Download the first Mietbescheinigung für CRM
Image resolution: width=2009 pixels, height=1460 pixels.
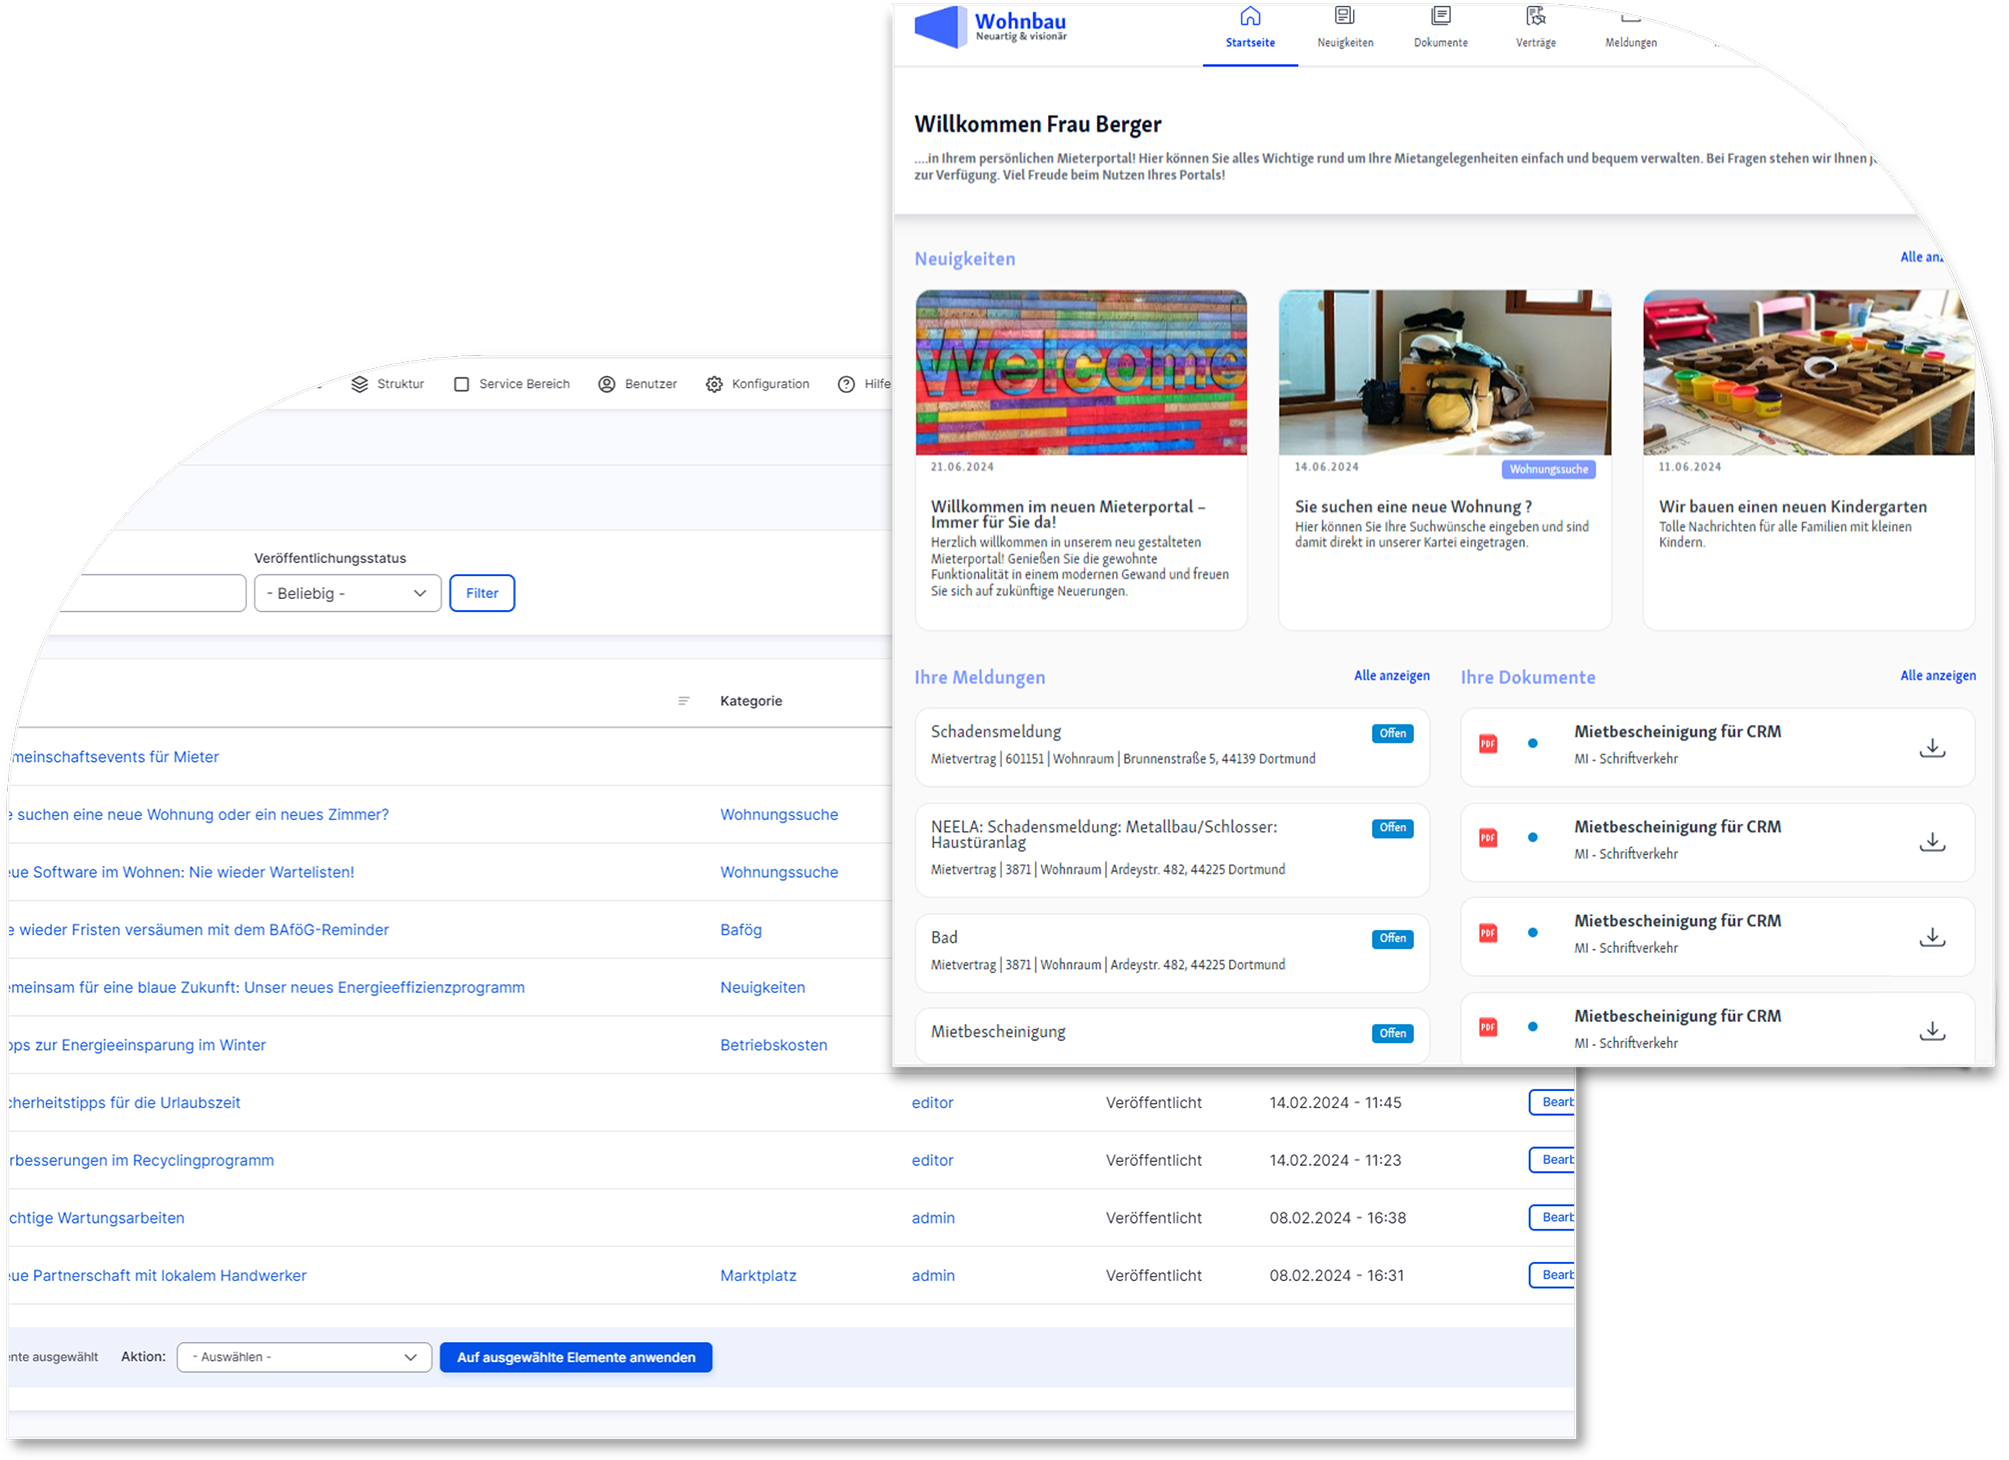(1932, 748)
